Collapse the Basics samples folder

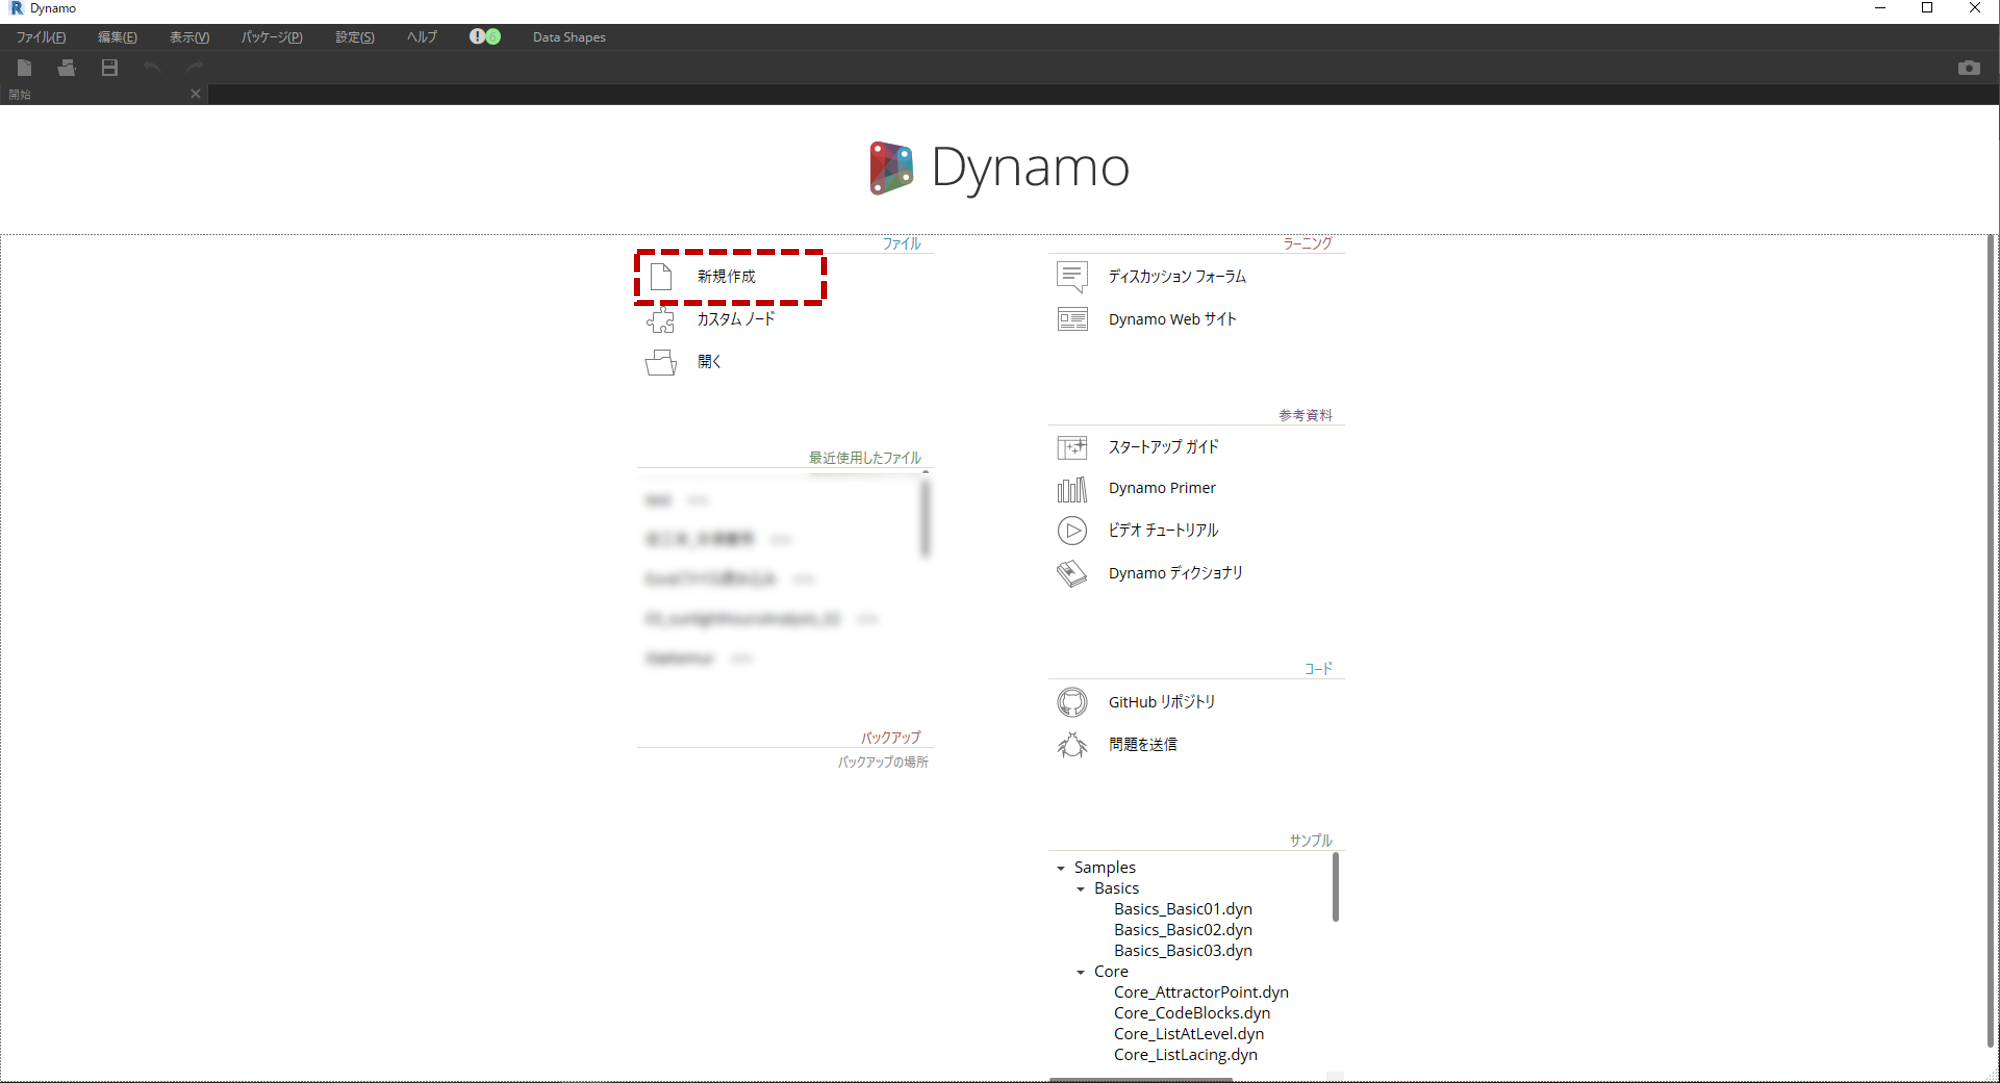pyautogui.click(x=1081, y=889)
